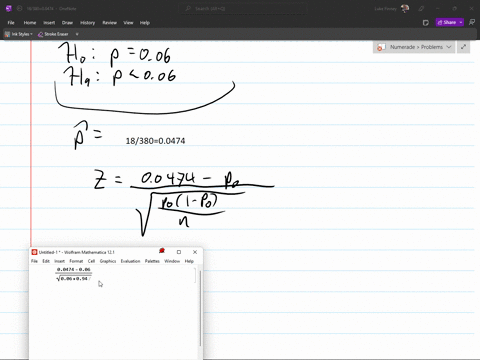
Task: Open the OneNote Help tab
Action: coord(145,23)
